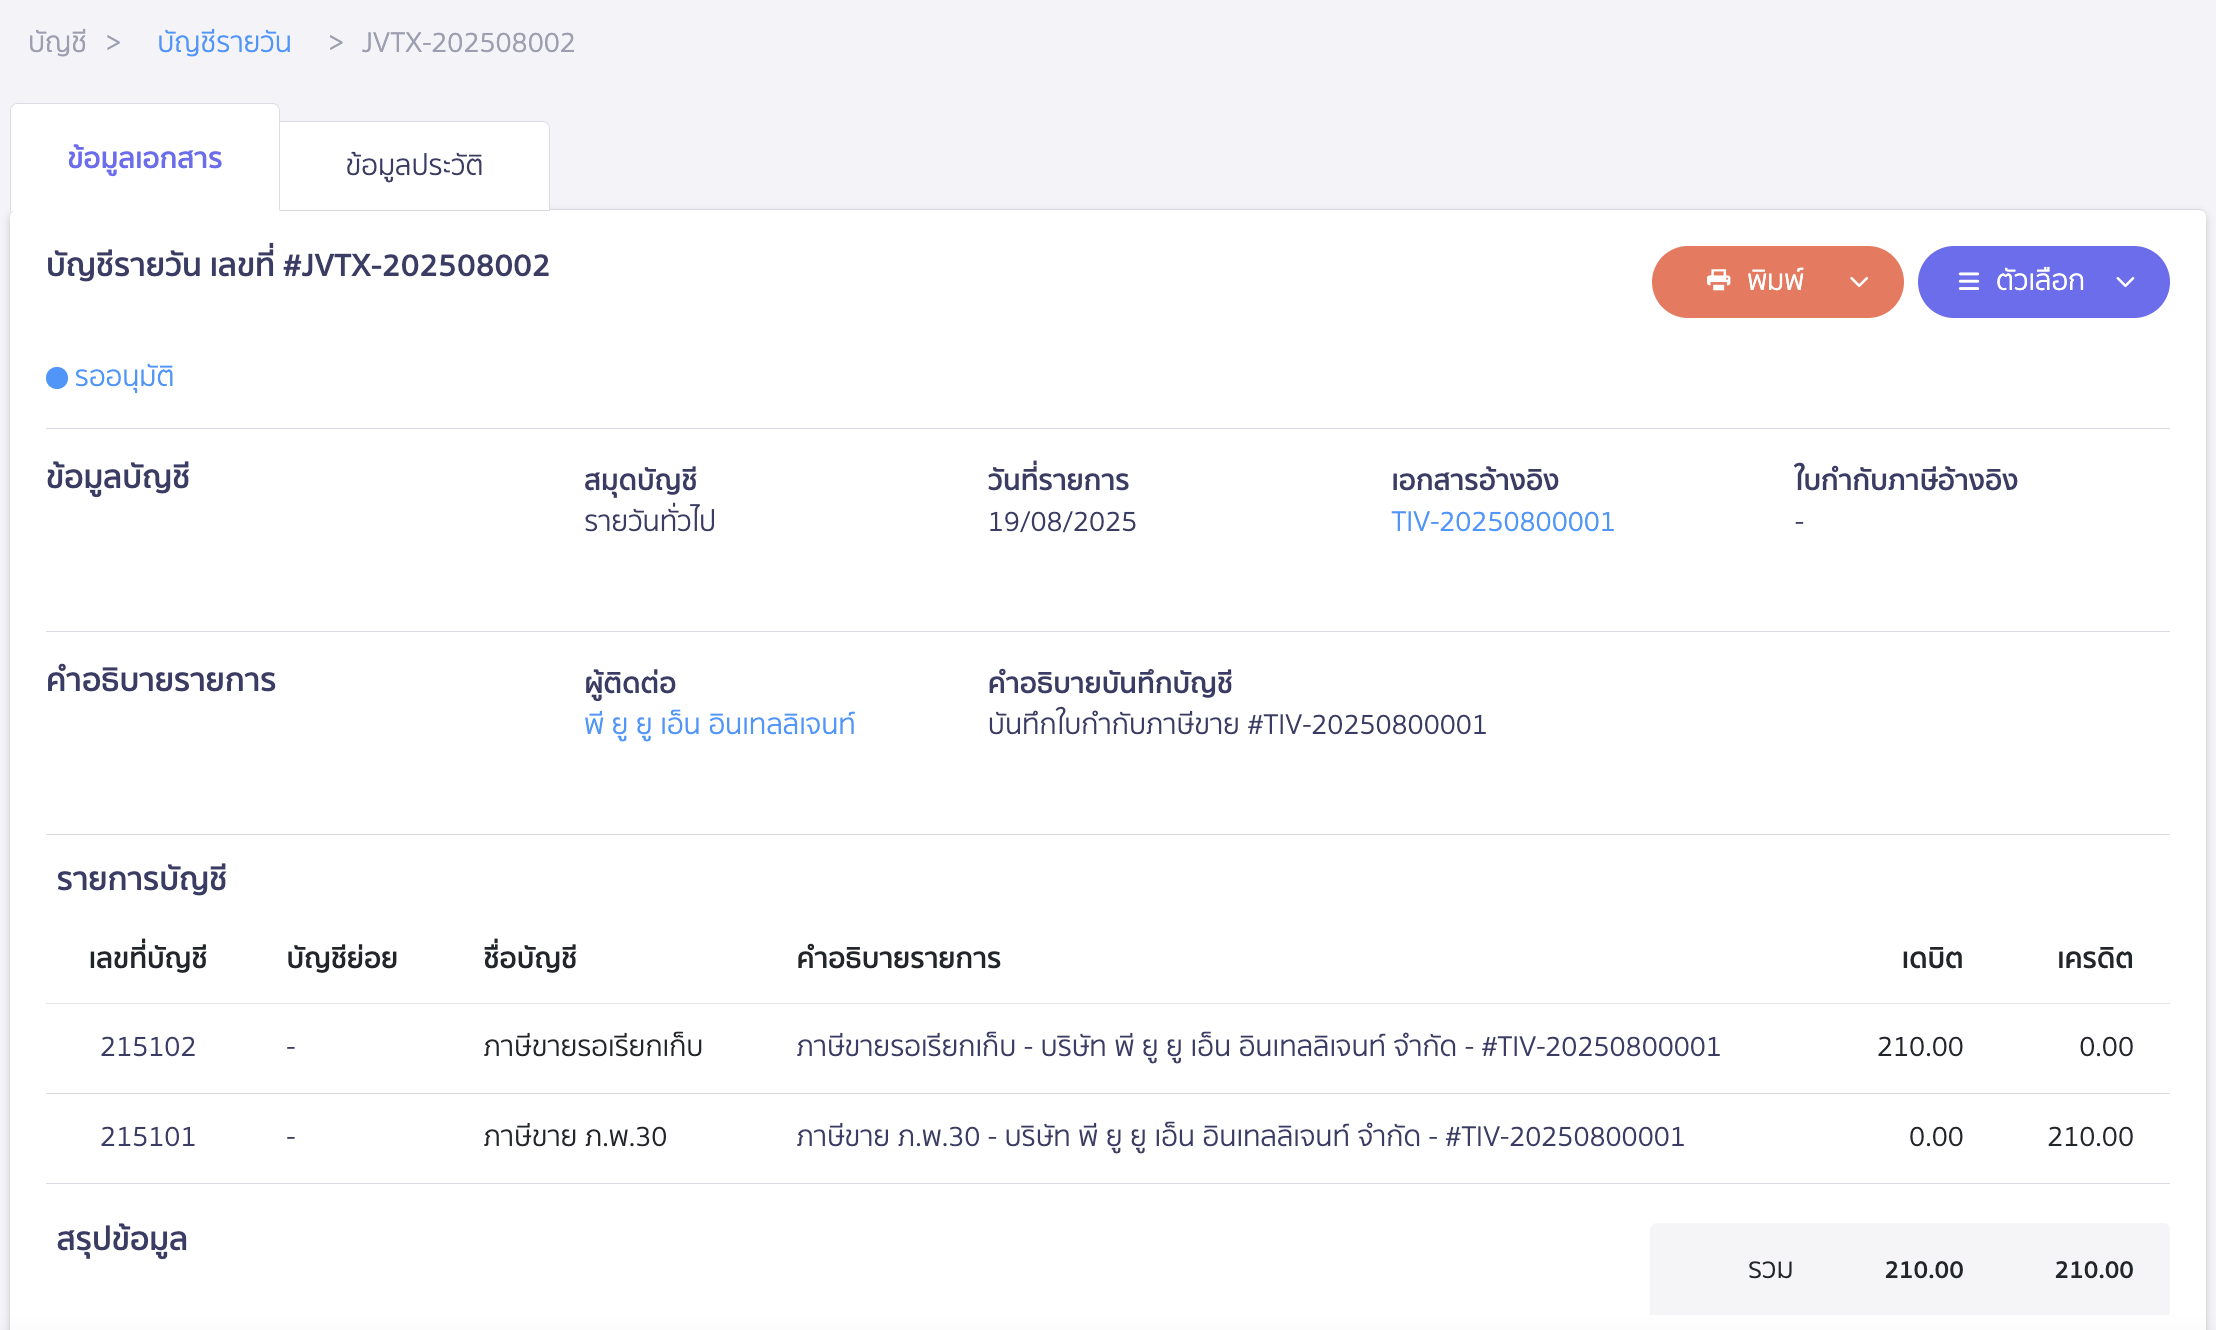The image size is (2216, 1330).
Task: Click the บัญชี breadcrumb root
Action: pyautogui.click(x=57, y=43)
